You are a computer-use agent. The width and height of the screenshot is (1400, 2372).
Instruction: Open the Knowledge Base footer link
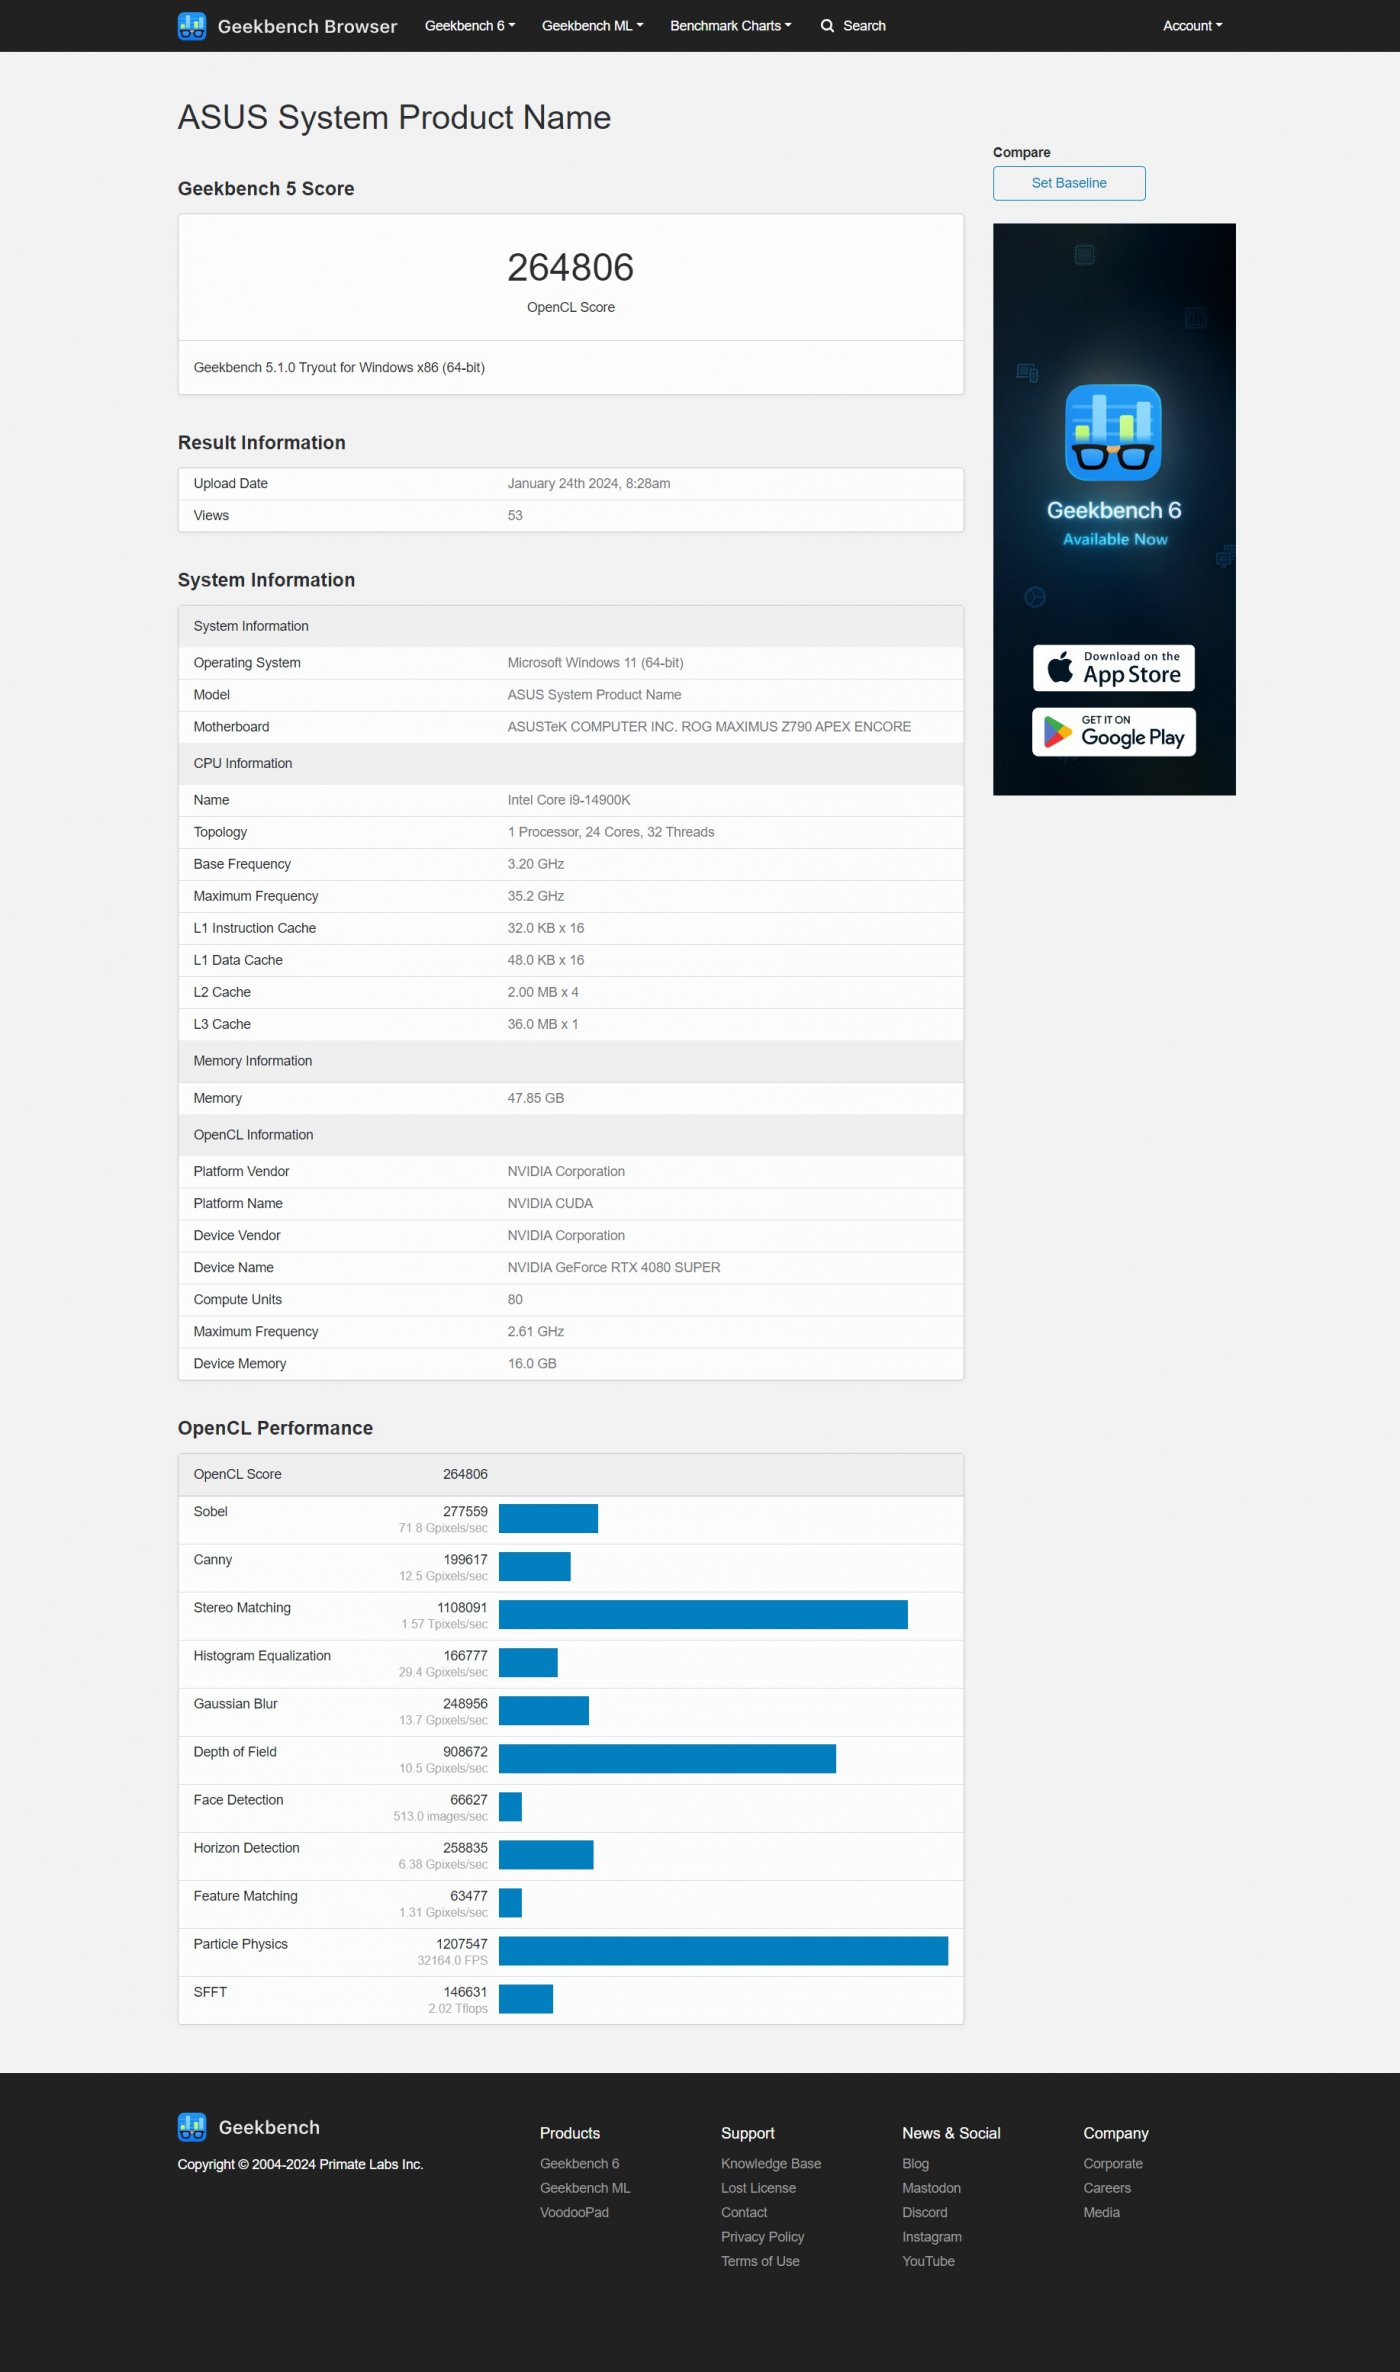point(770,2163)
